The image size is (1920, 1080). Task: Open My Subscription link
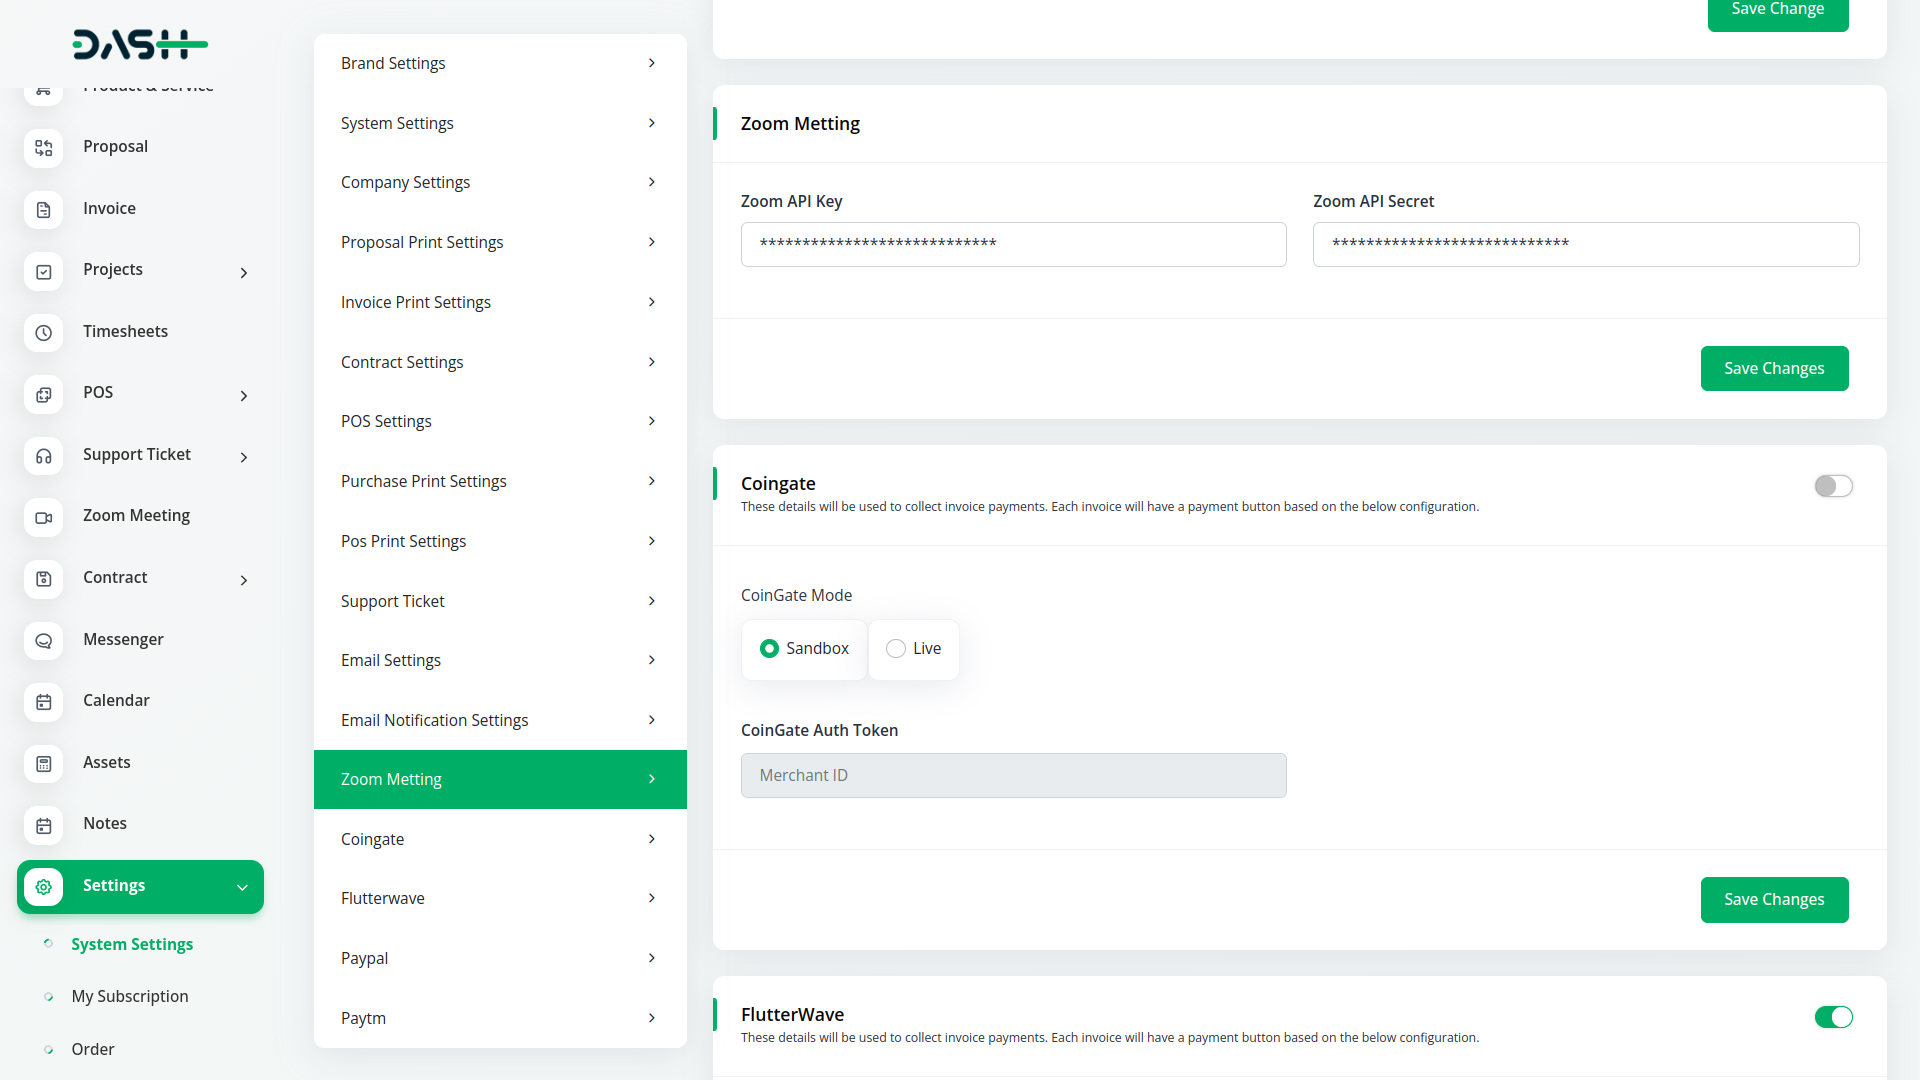(130, 996)
